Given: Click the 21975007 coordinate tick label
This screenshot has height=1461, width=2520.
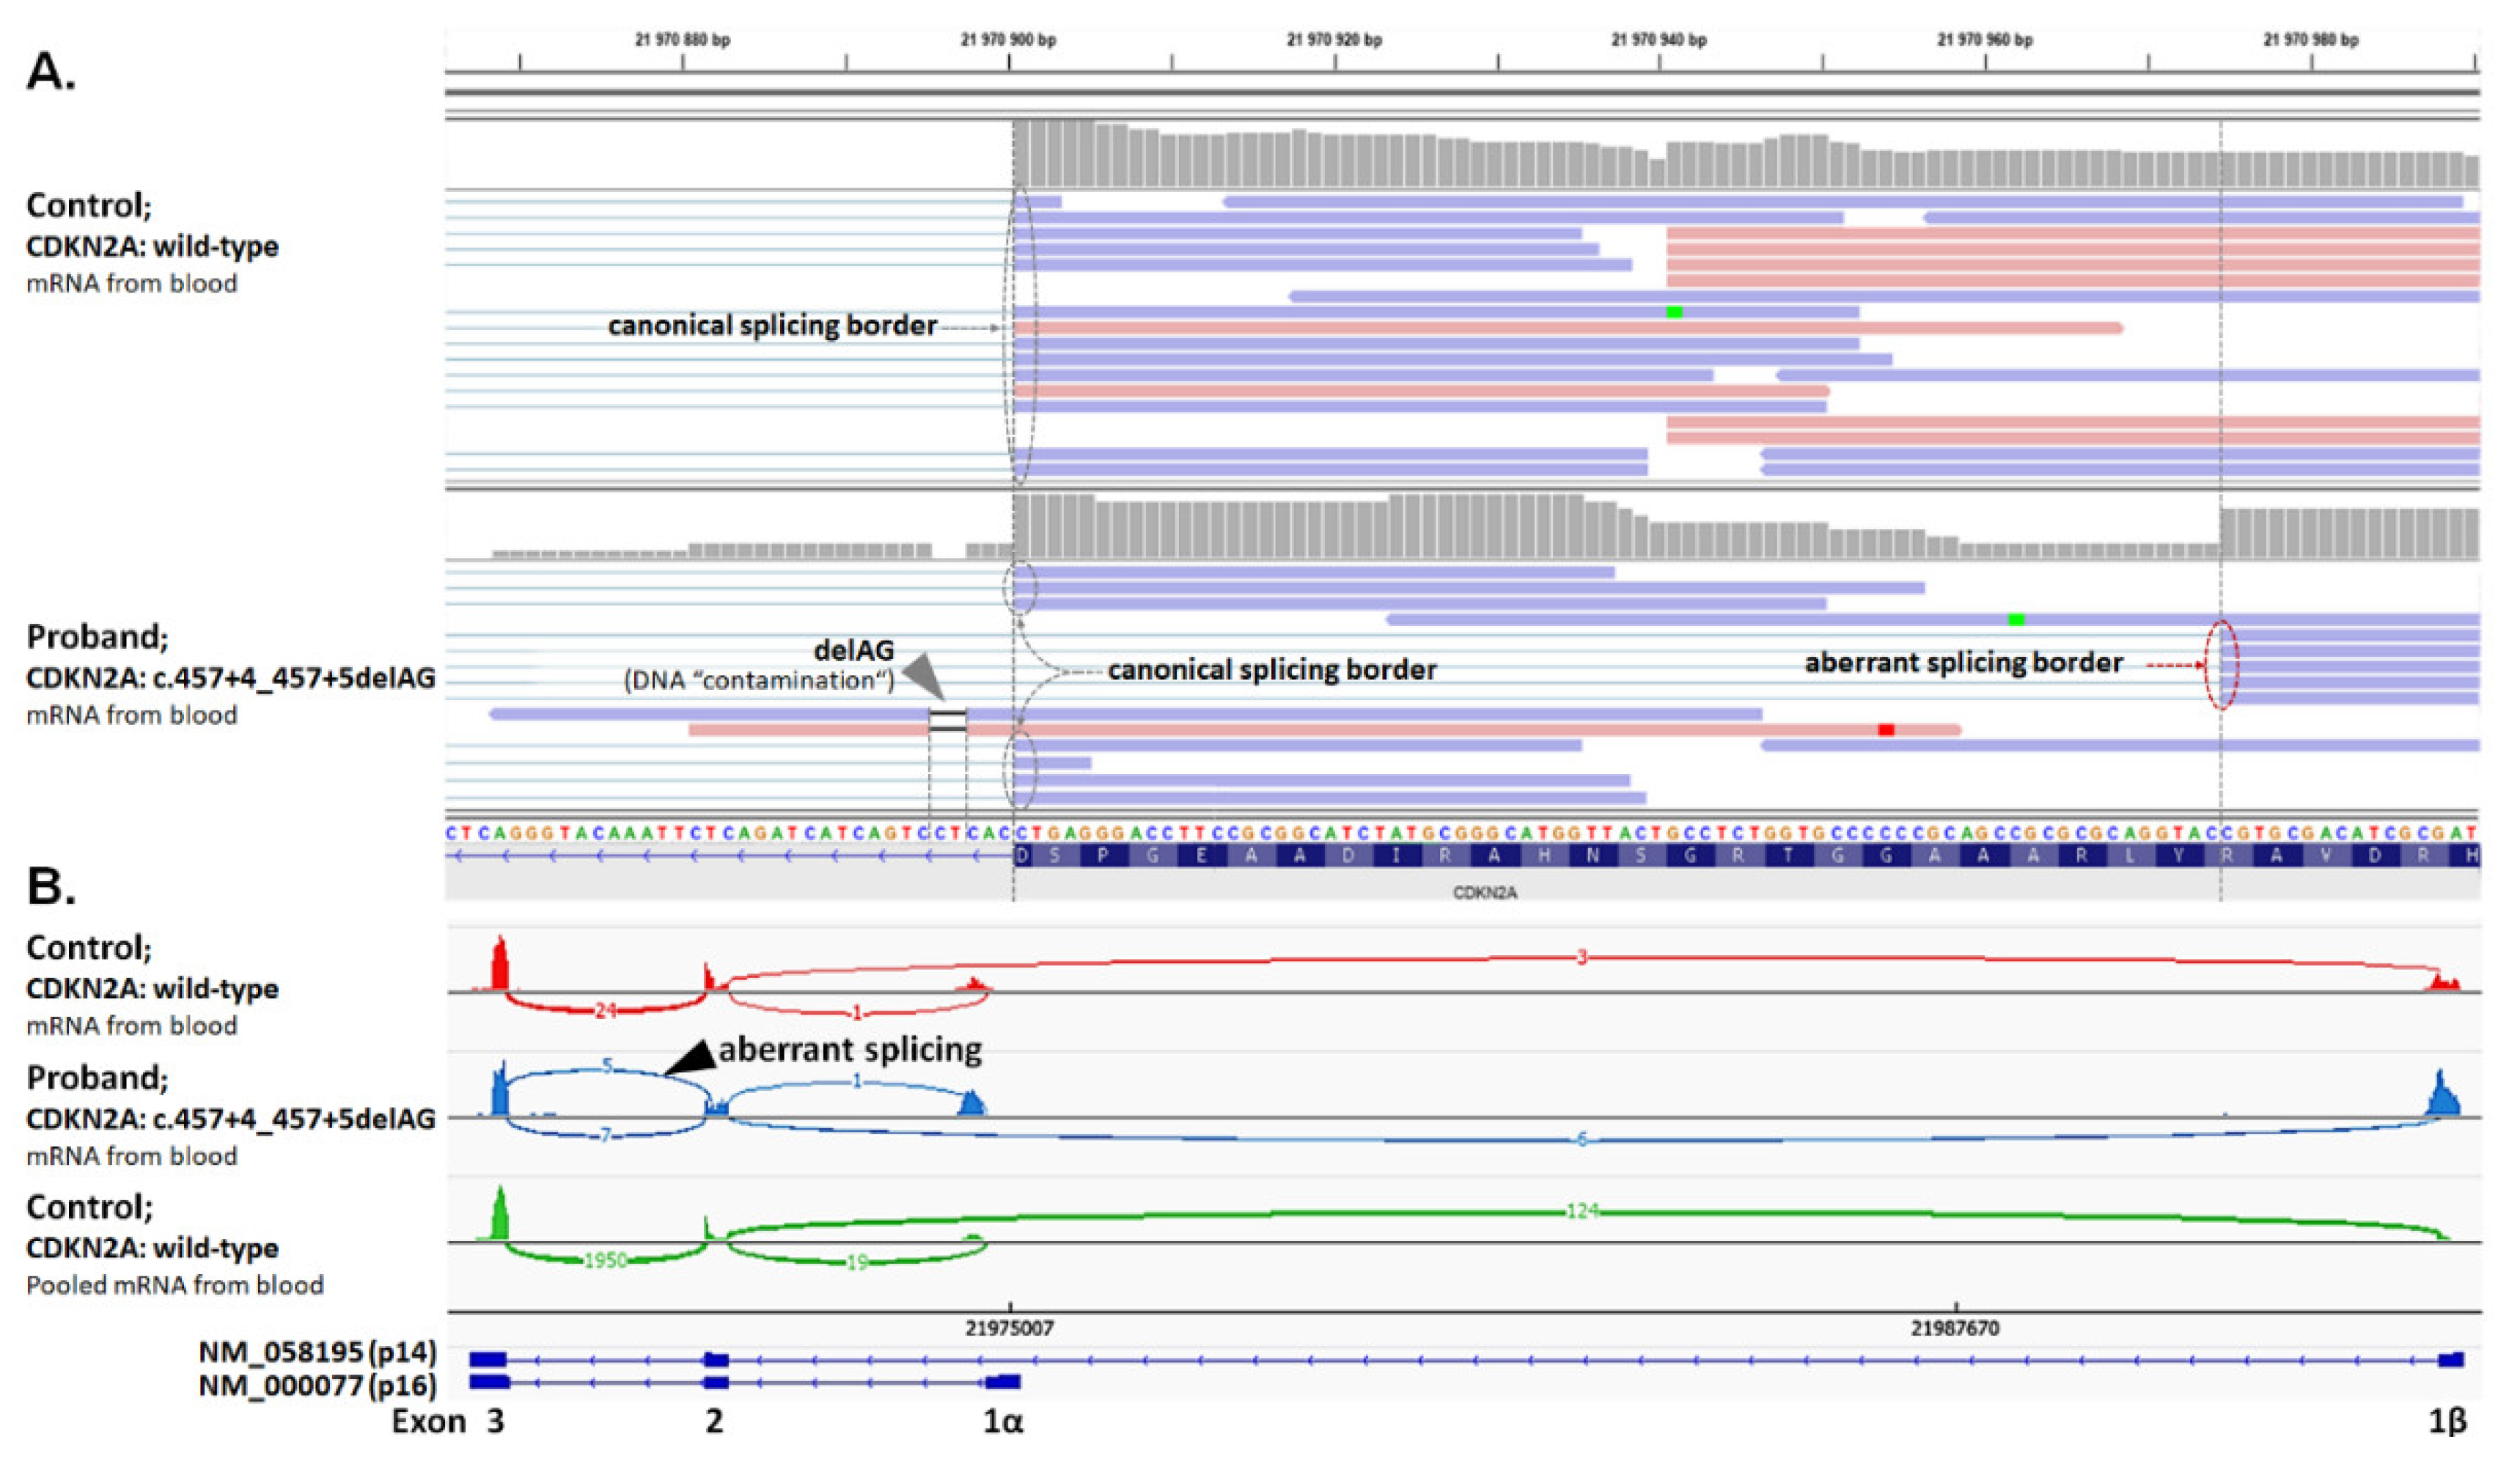Looking at the screenshot, I should coord(1009,1329).
